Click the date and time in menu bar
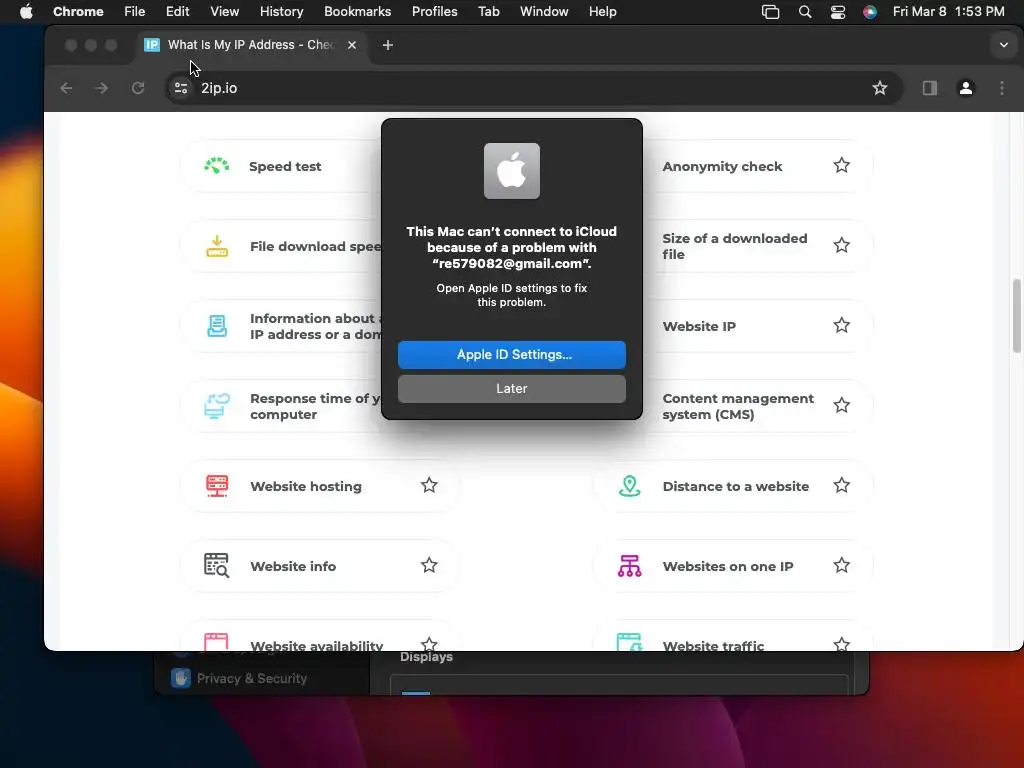 click(x=948, y=12)
